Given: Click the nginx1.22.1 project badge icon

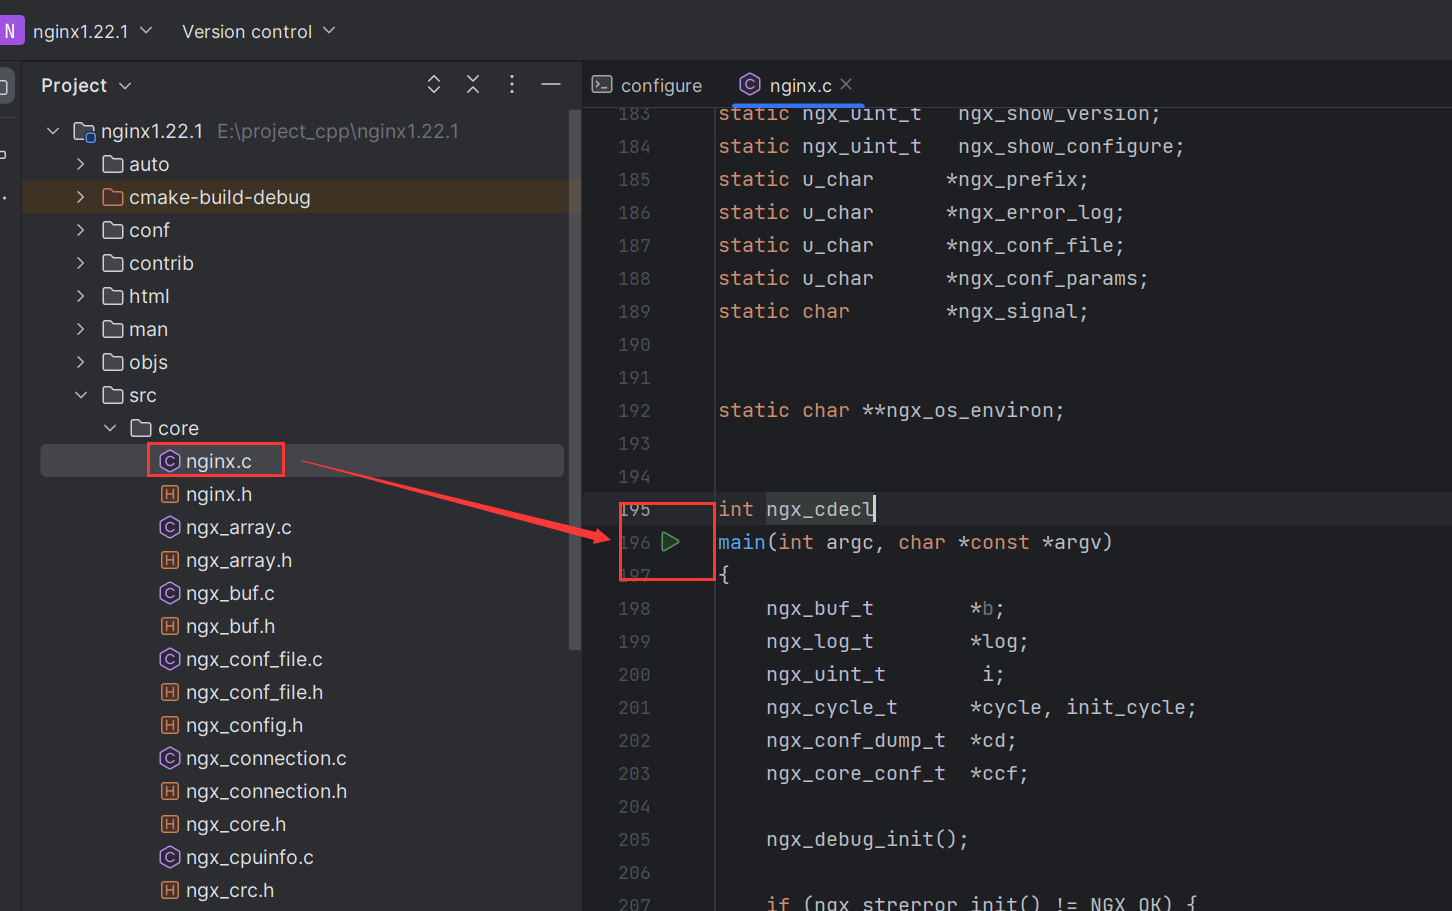Looking at the screenshot, I should [x=10, y=31].
